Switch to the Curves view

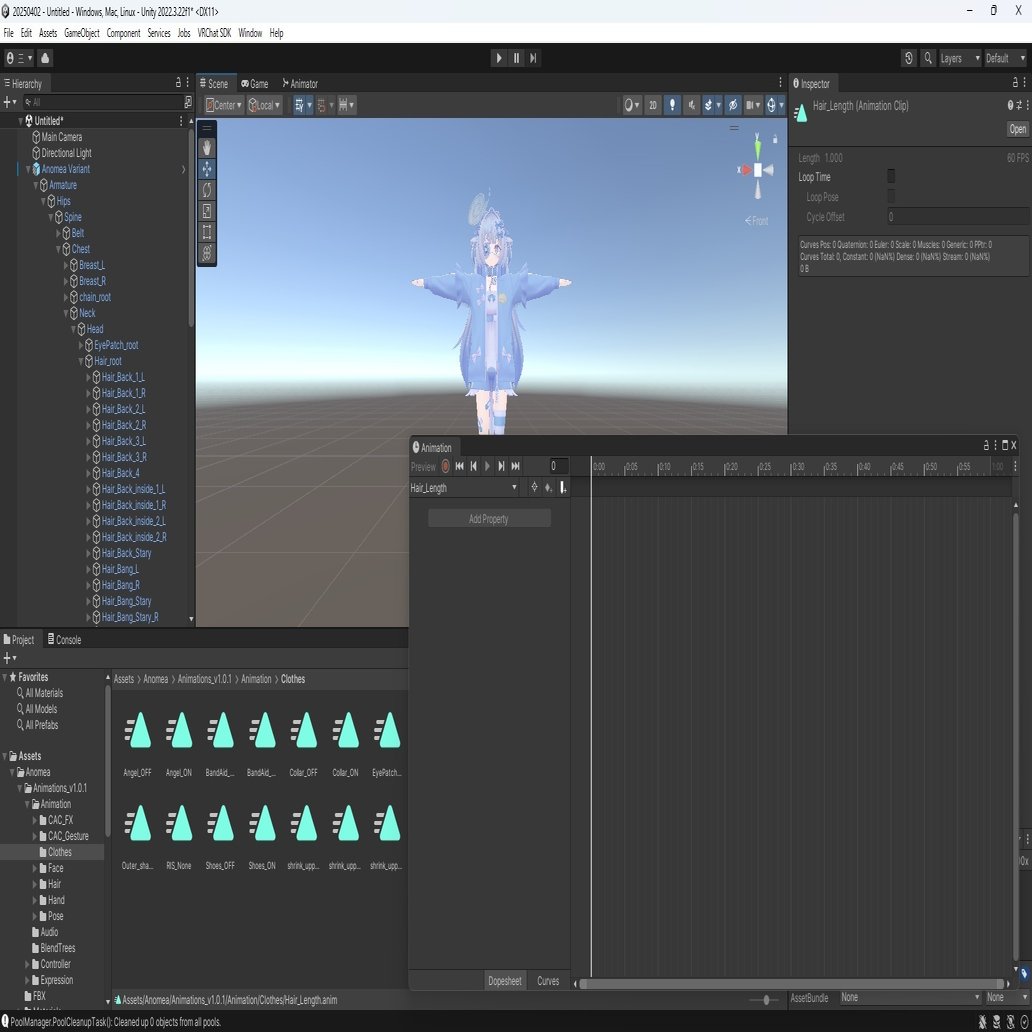pyautogui.click(x=548, y=981)
